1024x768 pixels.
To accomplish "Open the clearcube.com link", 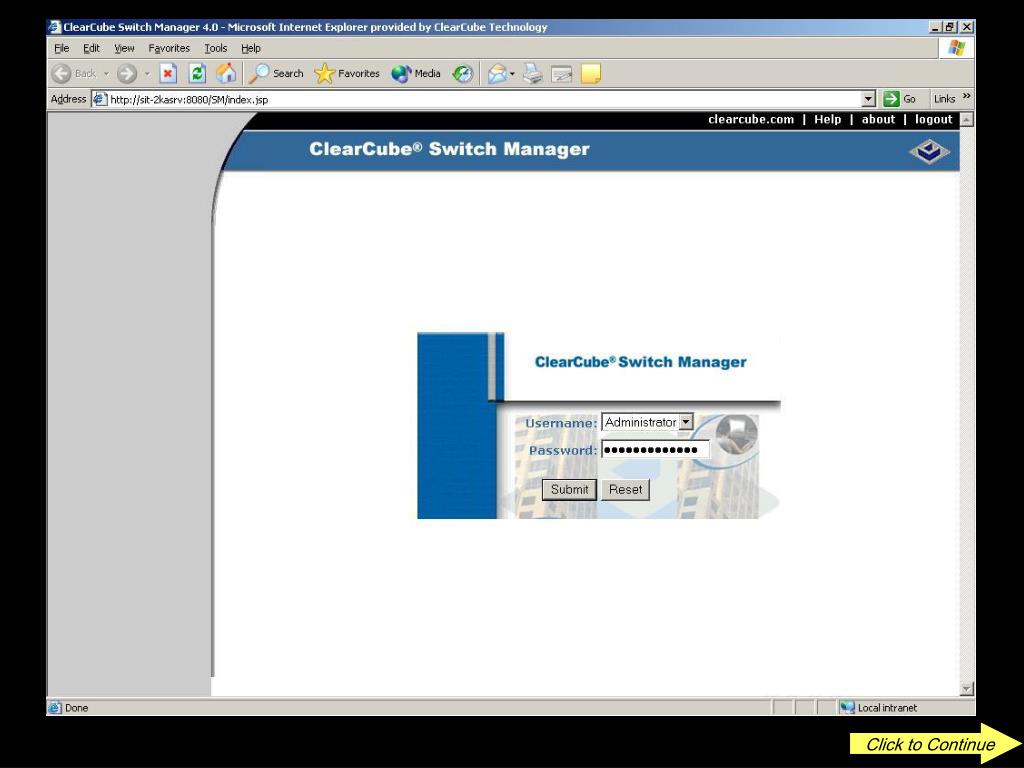I will click(751, 120).
